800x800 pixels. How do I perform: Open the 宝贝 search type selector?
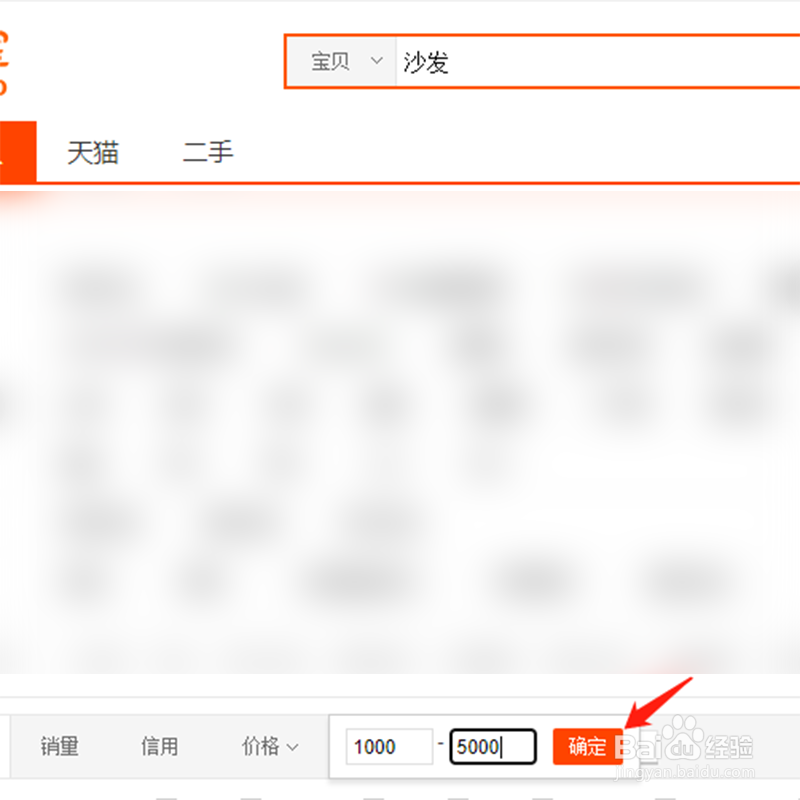341,61
